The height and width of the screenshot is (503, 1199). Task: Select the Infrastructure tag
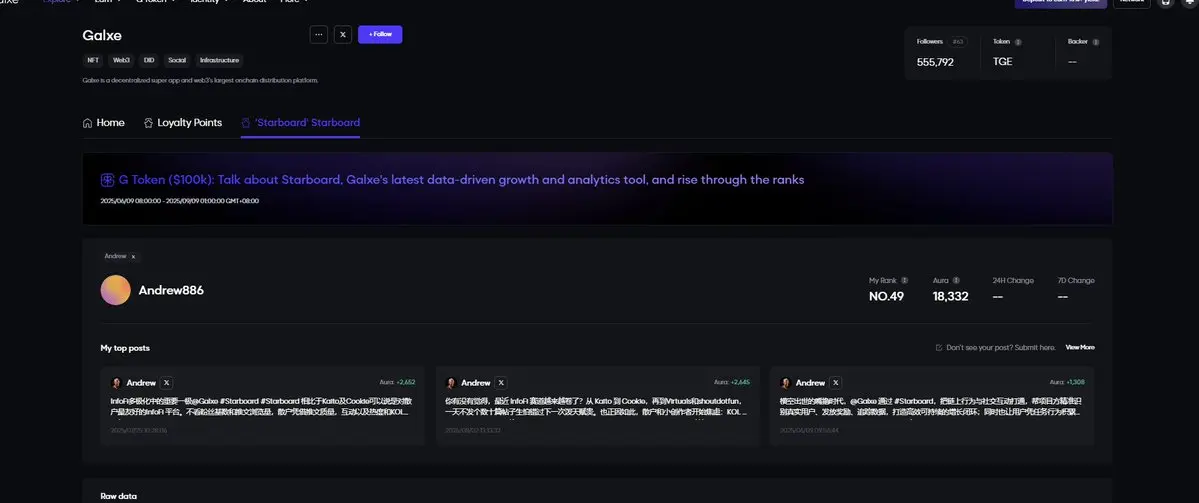219,60
